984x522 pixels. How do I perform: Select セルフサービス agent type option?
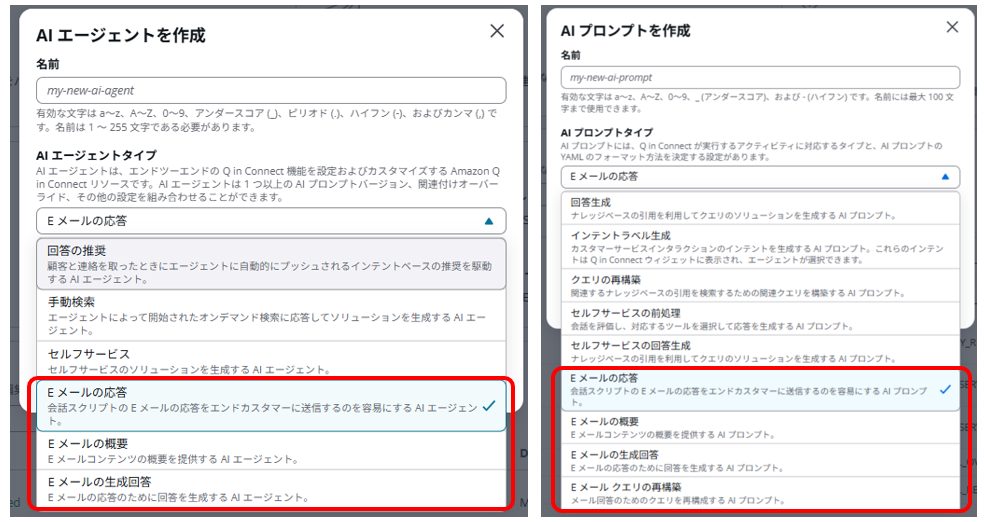click(270, 360)
